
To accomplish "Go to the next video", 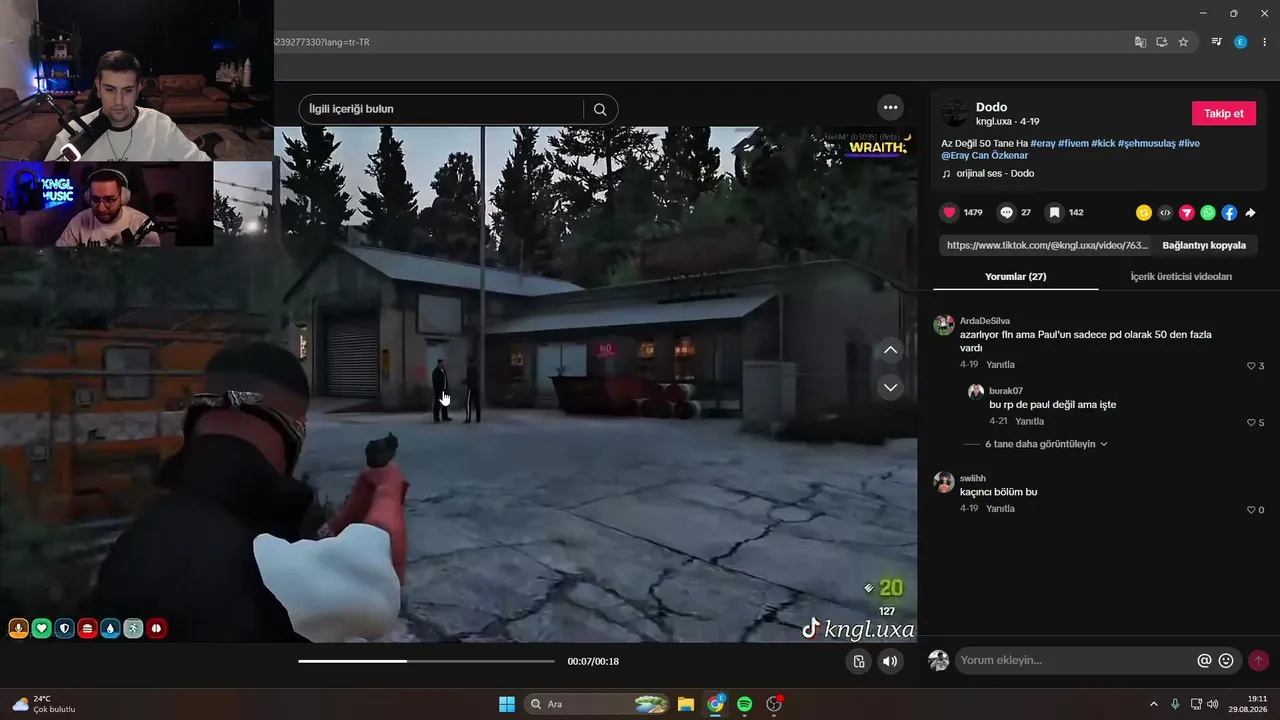I will [891, 387].
